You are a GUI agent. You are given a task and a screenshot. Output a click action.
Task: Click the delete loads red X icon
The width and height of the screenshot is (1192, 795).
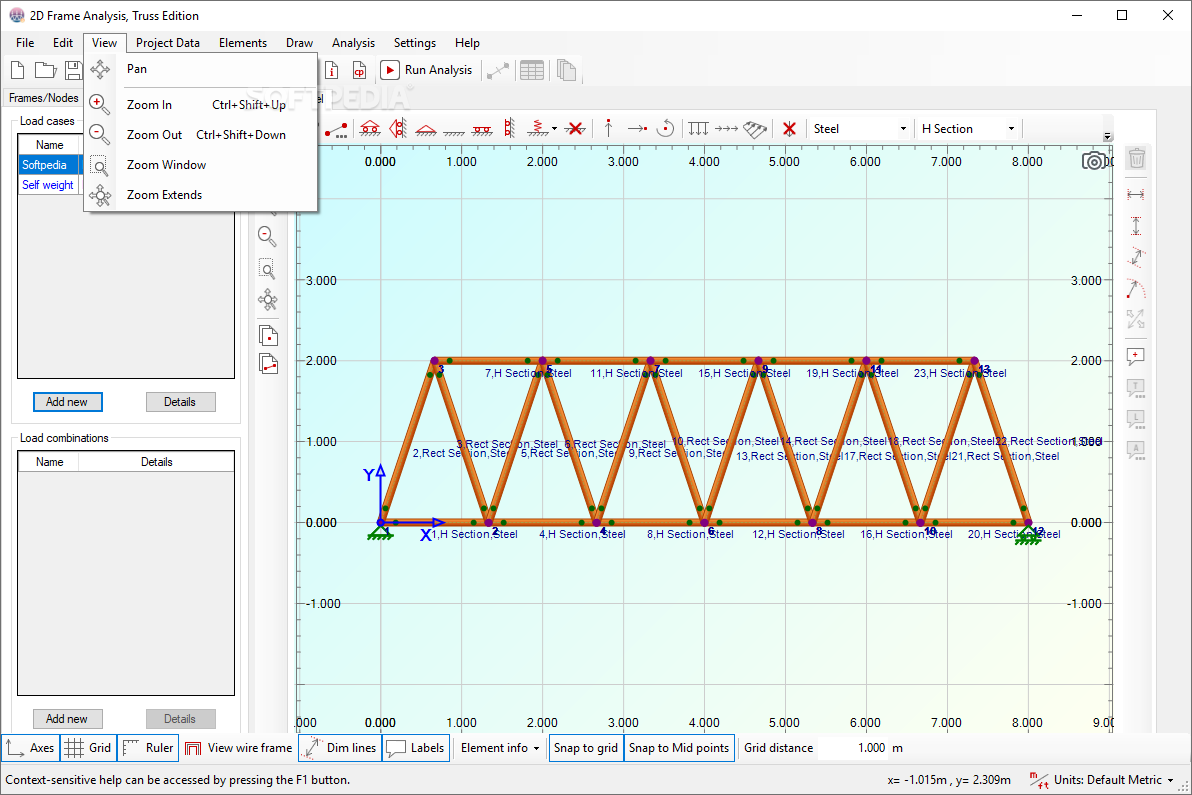(789, 129)
